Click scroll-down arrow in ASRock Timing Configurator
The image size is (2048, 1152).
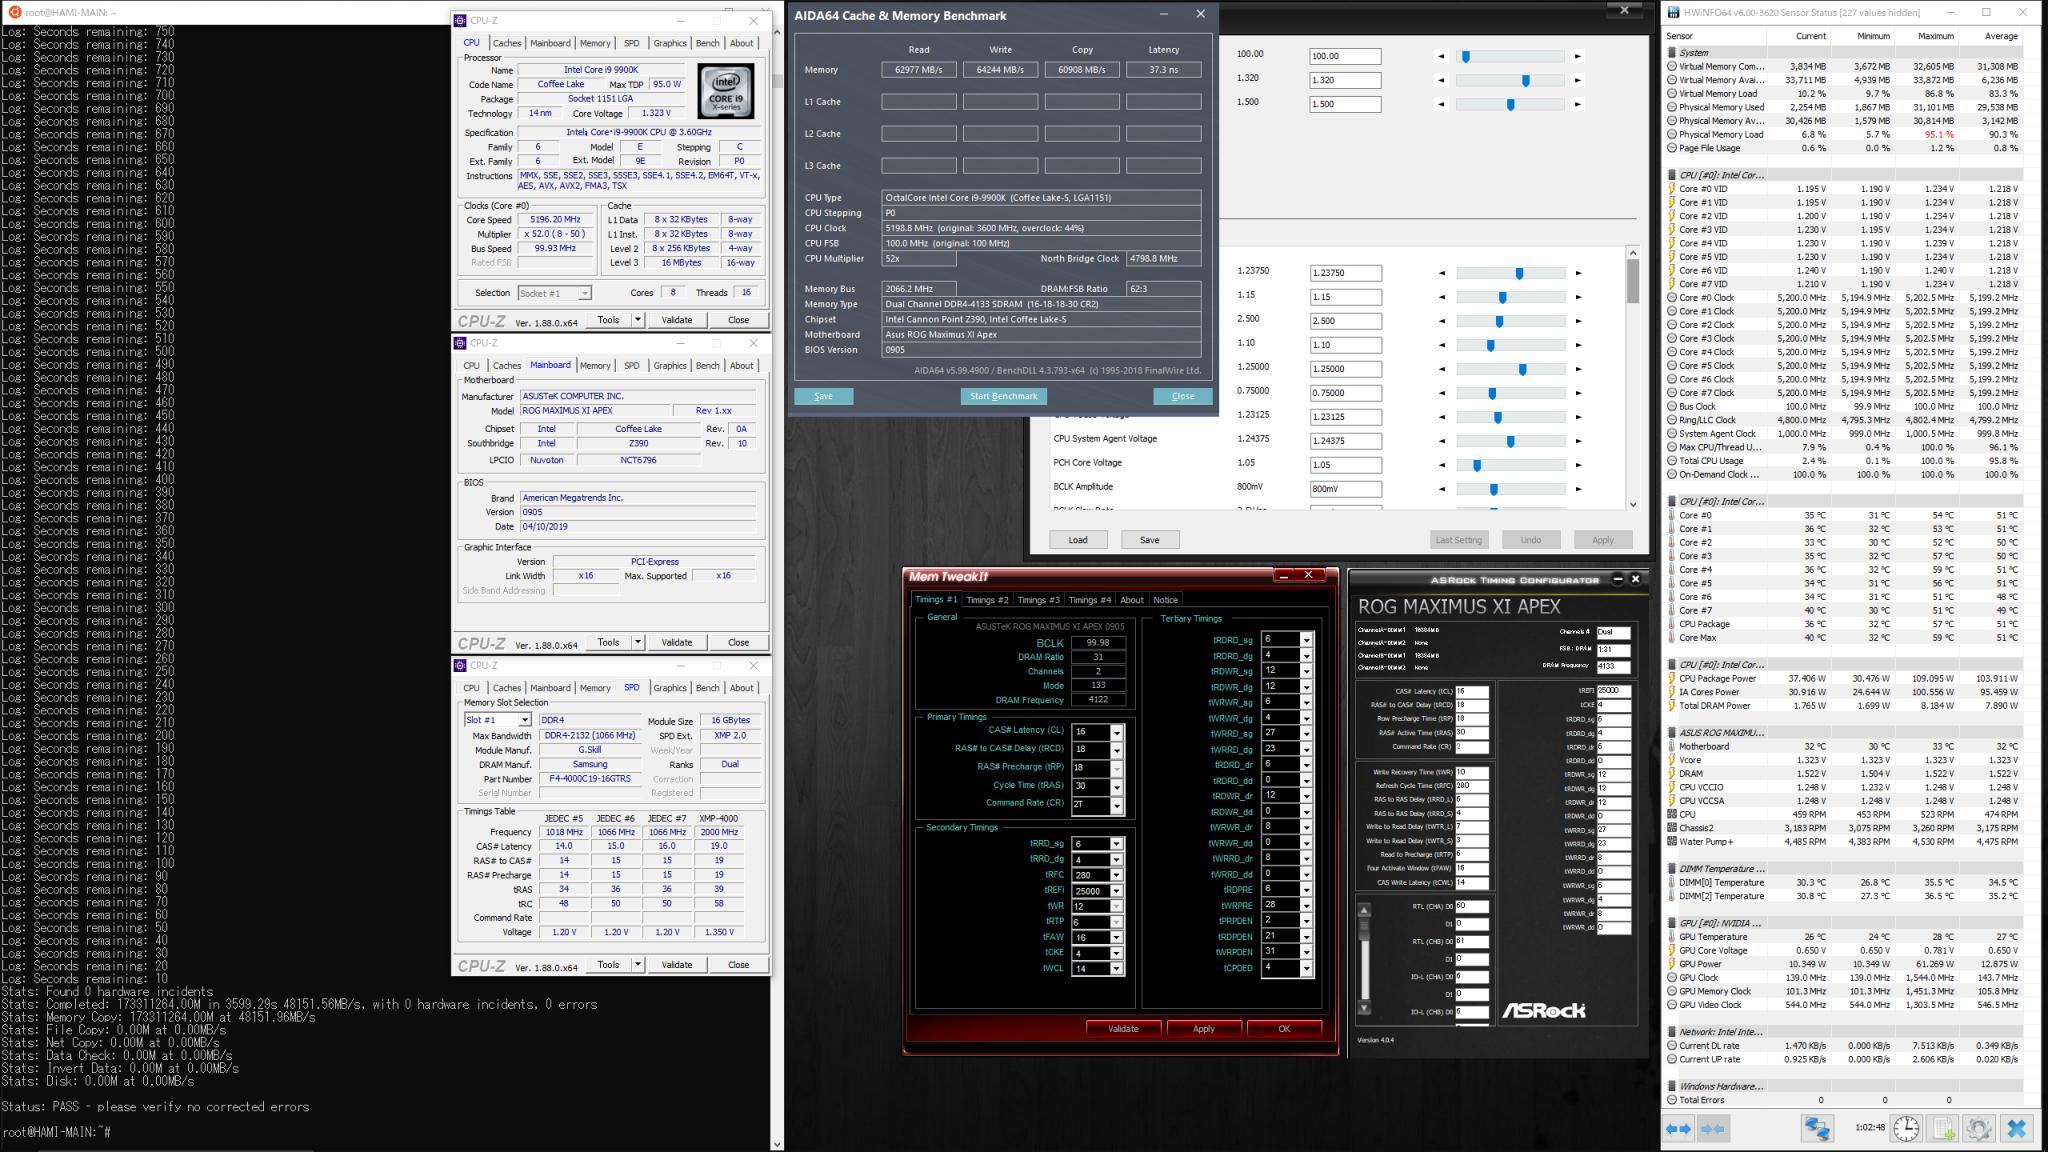(x=1364, y=1008)
